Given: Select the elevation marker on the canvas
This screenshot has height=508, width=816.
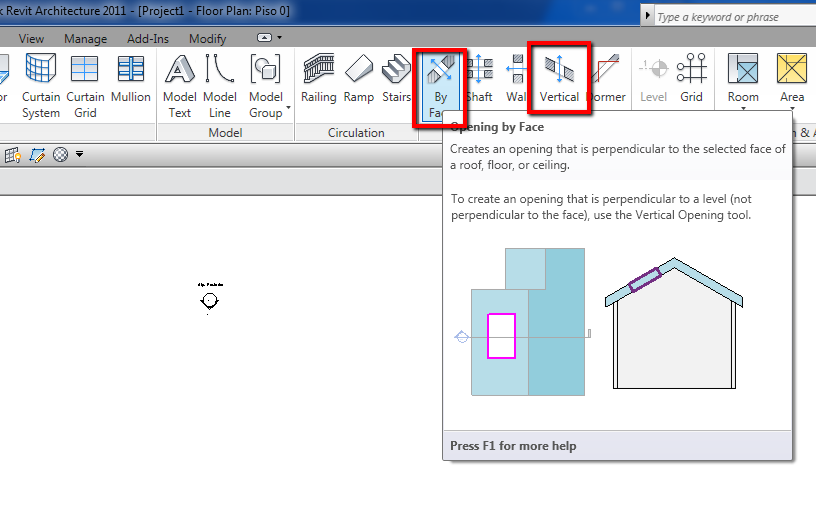Looking at the screenshot, I should coord(210,300).
